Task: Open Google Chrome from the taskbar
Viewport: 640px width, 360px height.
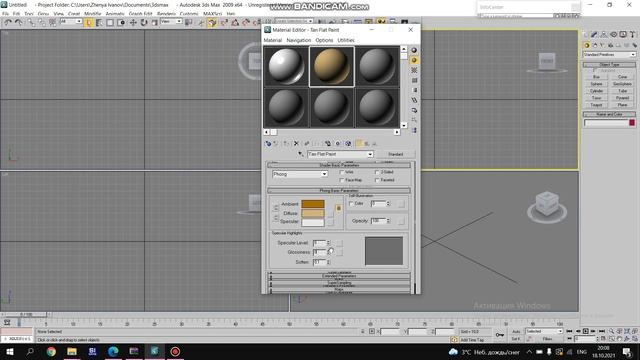Action: [51, 351]
